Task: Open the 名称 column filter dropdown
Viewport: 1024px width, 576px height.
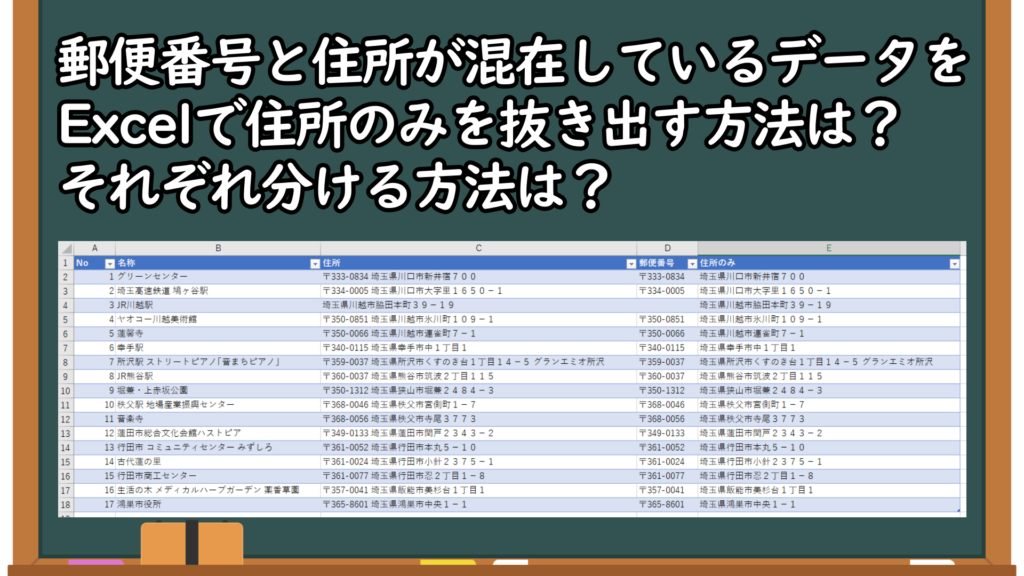Action: click(x=314, y=263)
